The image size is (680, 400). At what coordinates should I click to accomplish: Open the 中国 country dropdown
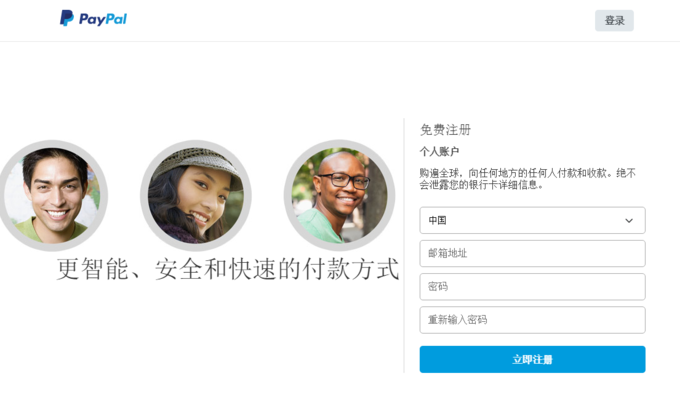pos(532,220)
